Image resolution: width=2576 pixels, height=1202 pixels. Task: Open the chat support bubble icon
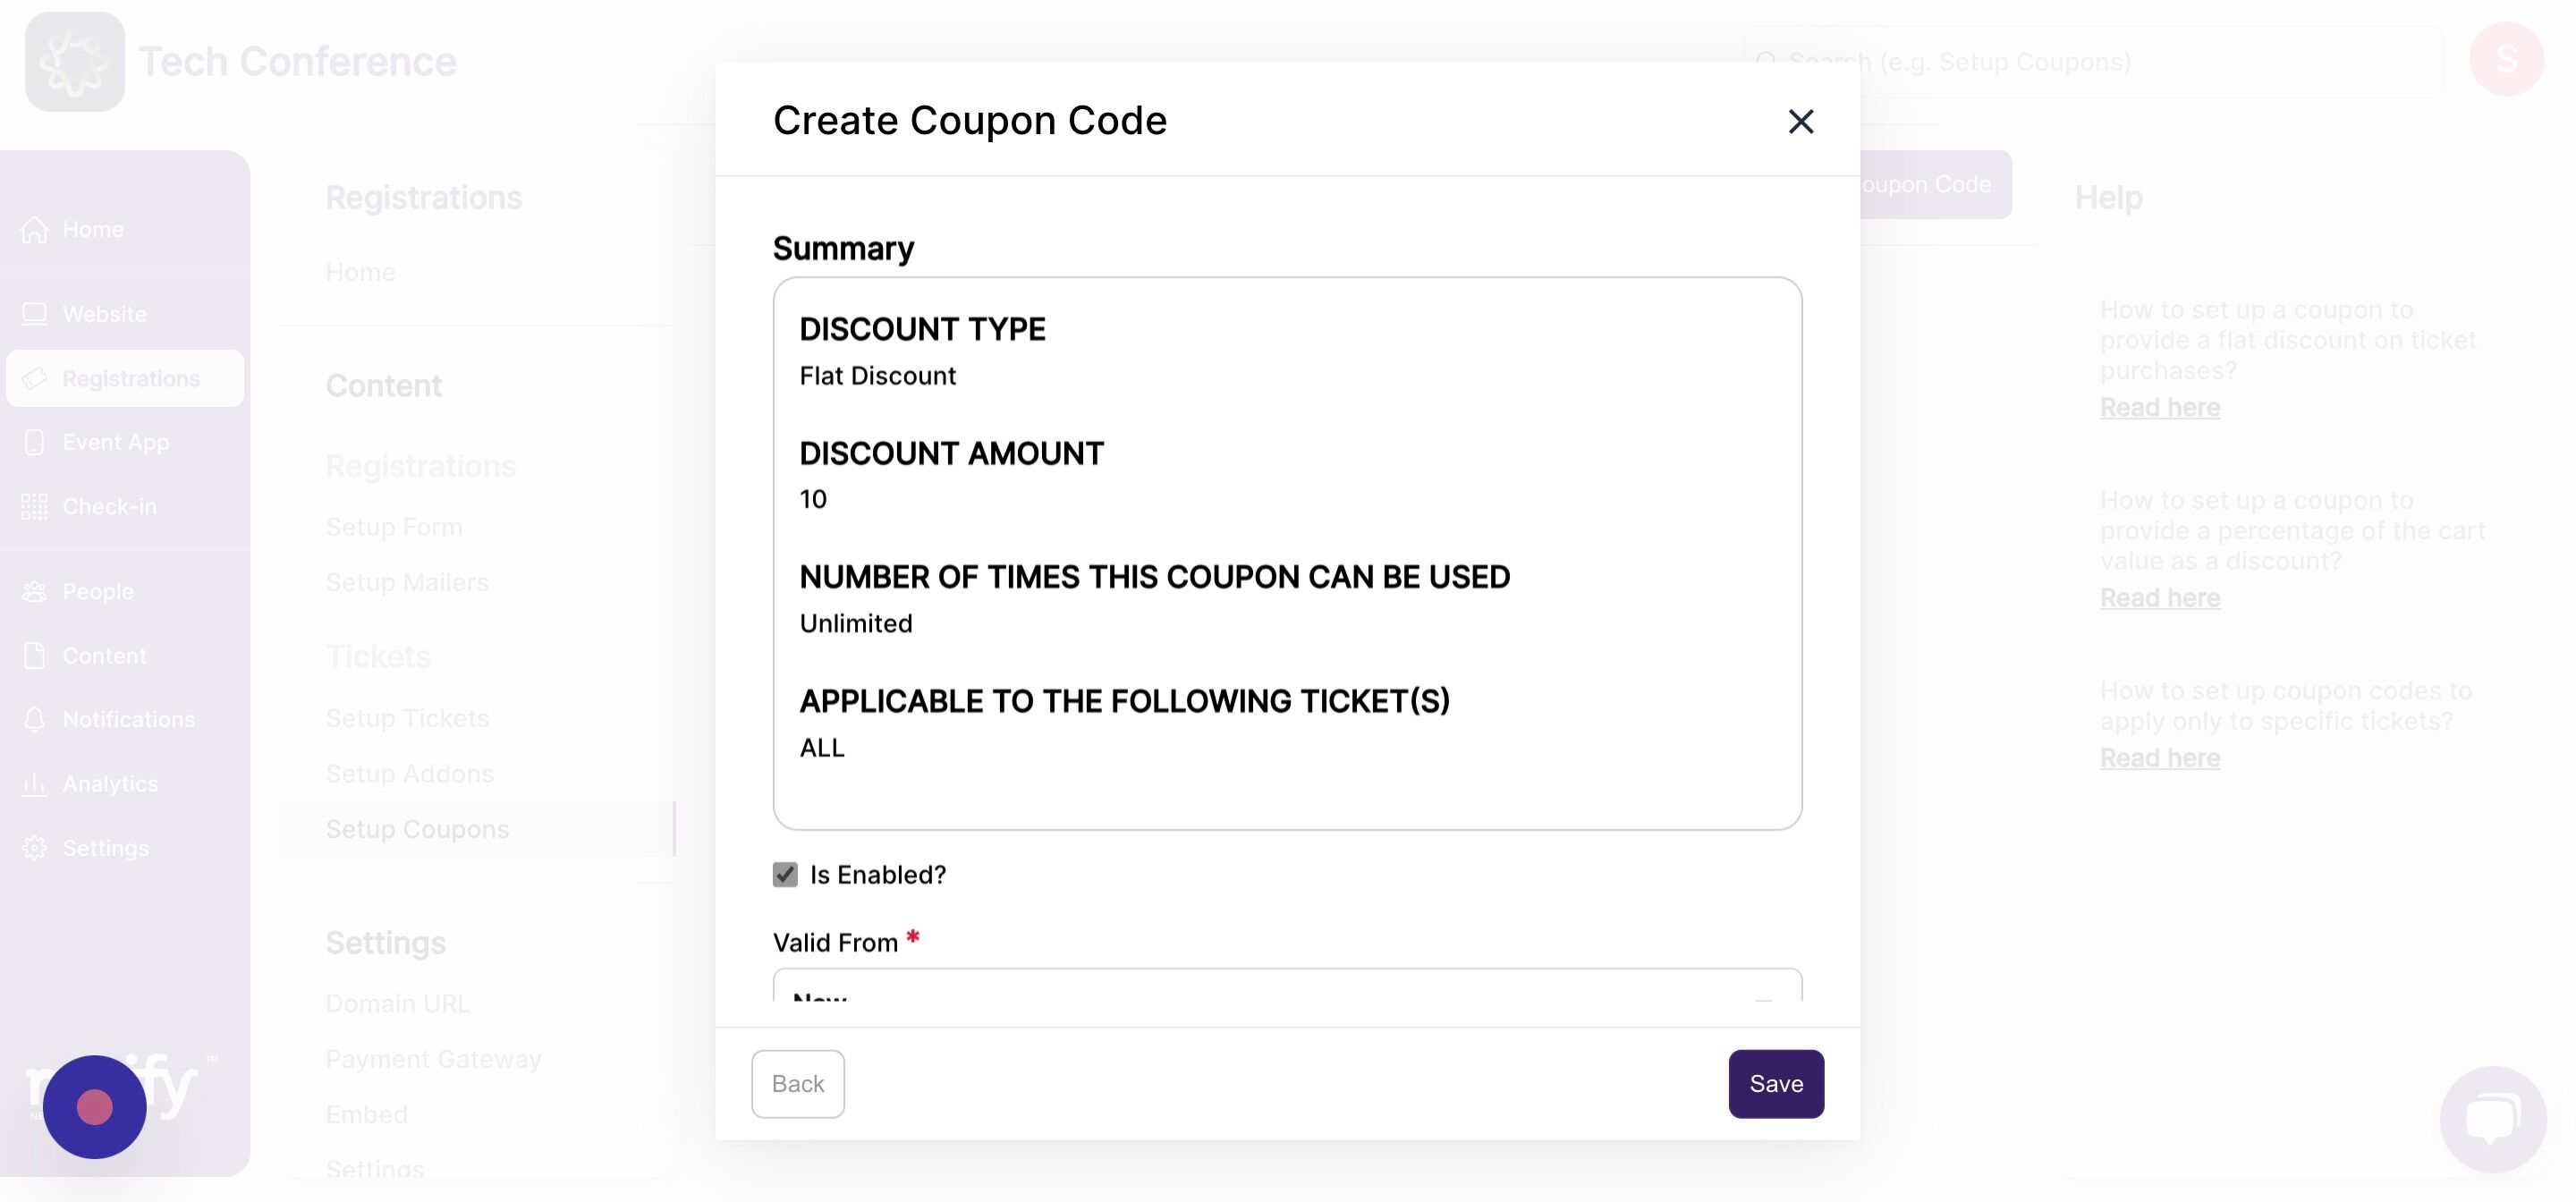pos(2493,1119)
